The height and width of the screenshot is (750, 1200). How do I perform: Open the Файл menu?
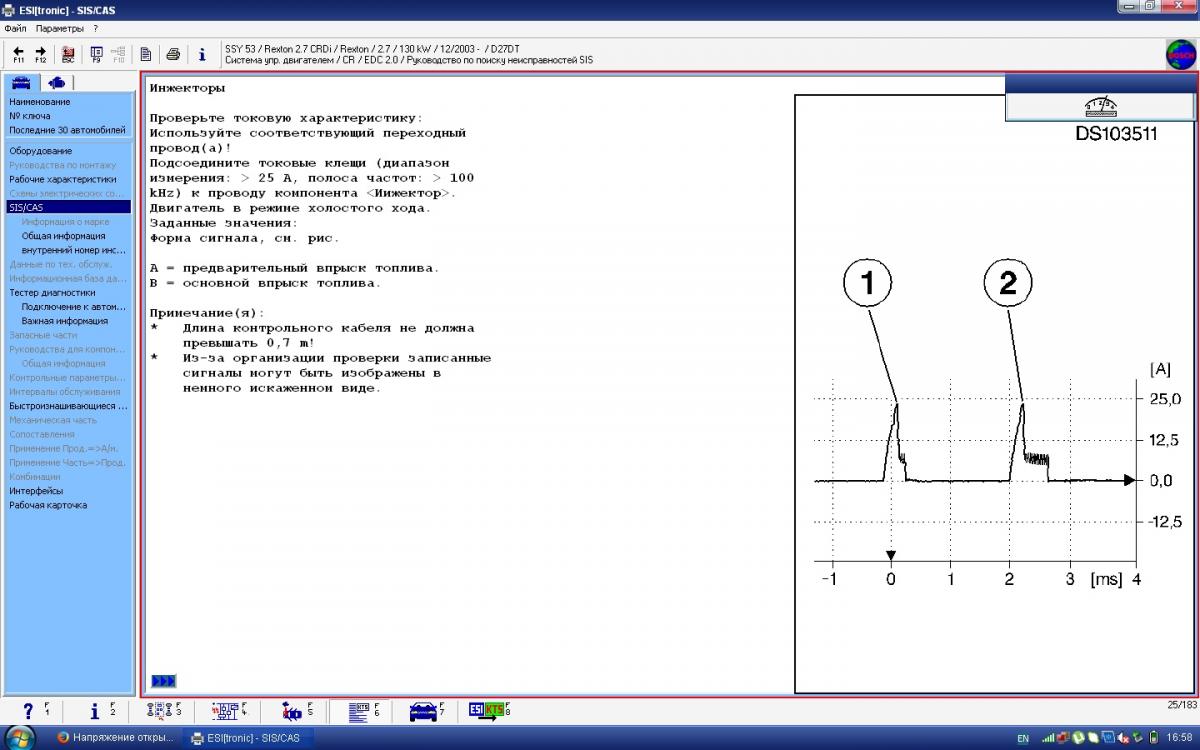pos(15,28)
